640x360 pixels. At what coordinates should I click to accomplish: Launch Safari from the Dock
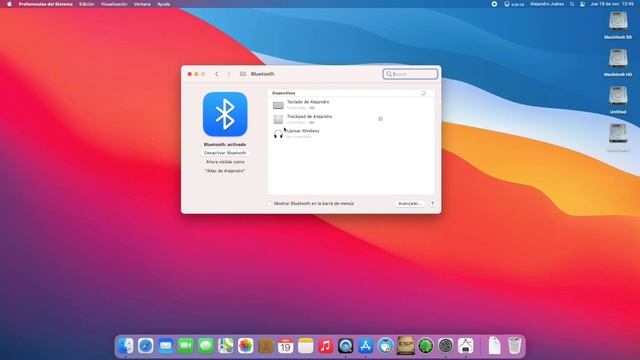click(x=146, y=346)
